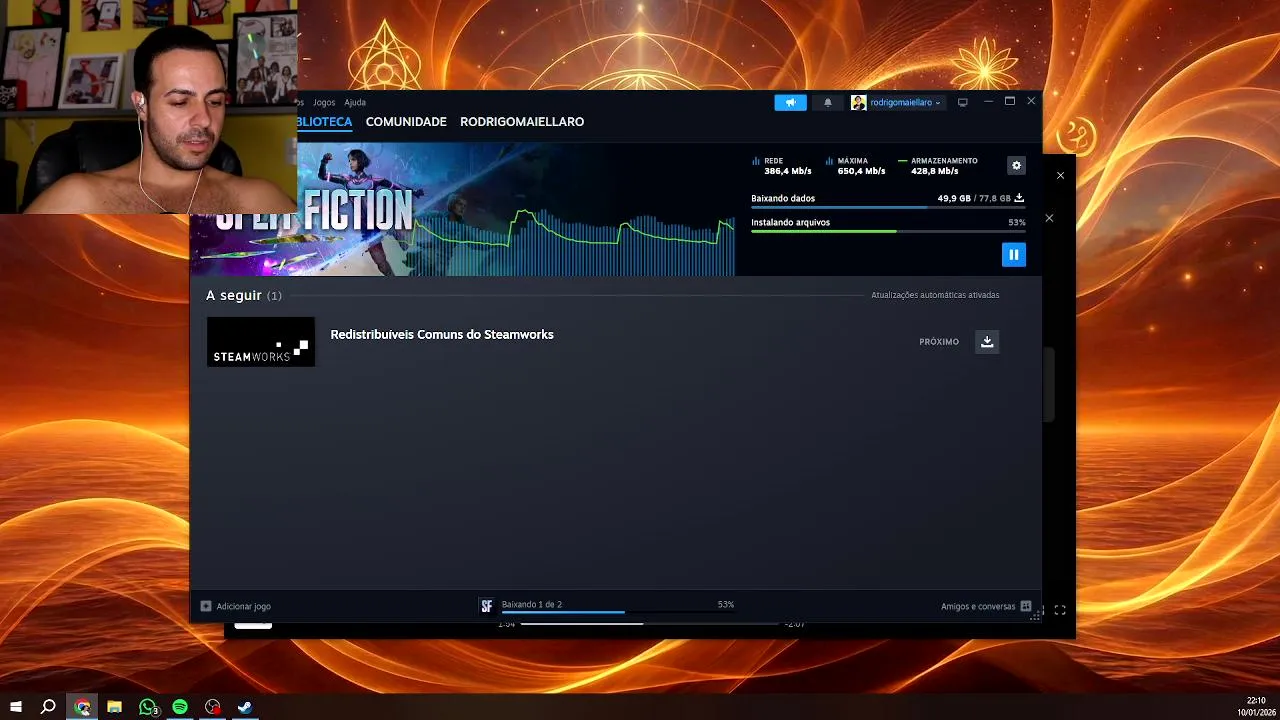Close the upper panel behind Steam
This screenshot has width=1280, height=720.
(x=1060, y=175)
